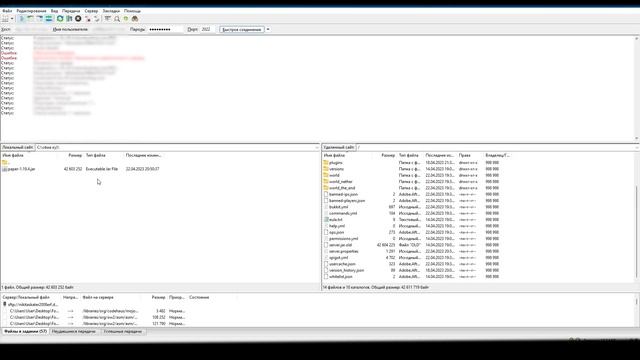Click the Хост input field
Screen dimensions: 640x360
point(31,29)
